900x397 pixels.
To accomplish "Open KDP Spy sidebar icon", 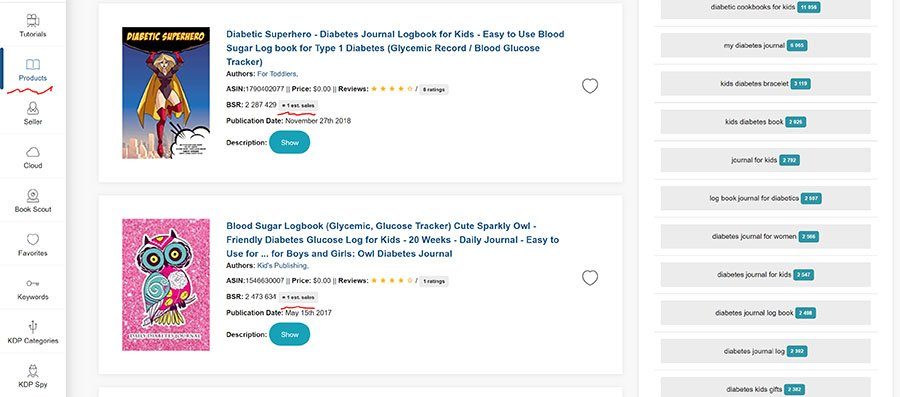I will point(33,371).
